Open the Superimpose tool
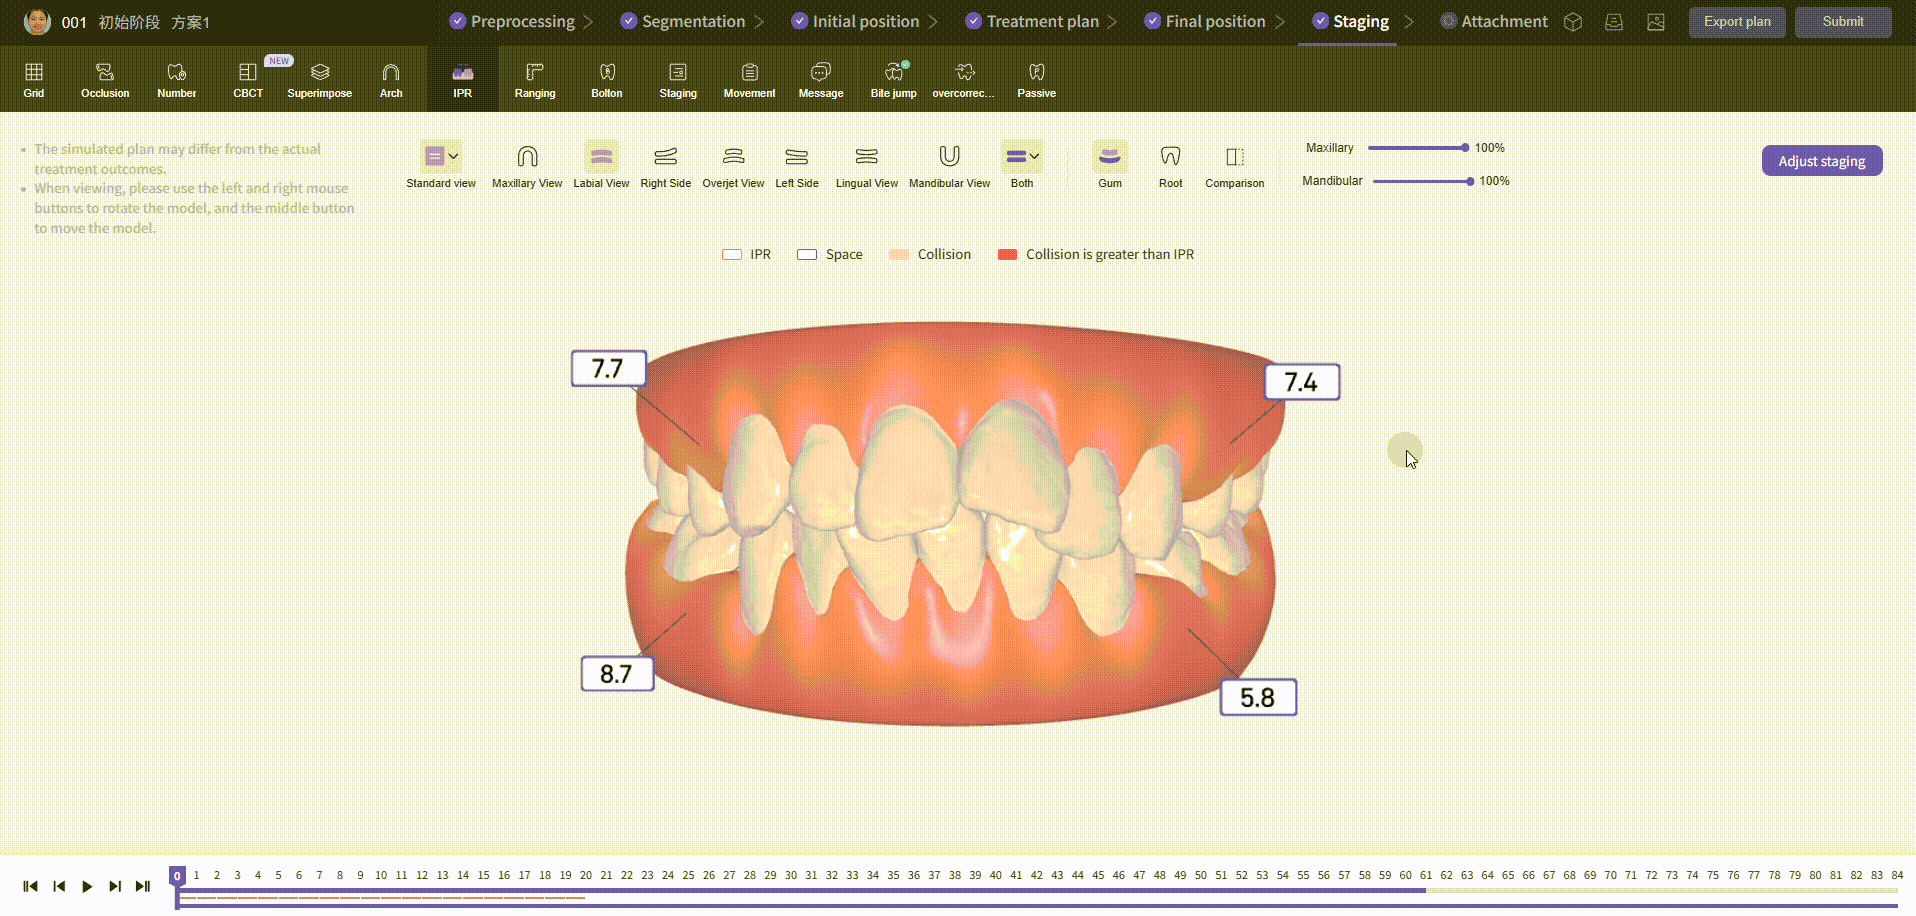Screen dimensions: 1916x916 point(320,80)
